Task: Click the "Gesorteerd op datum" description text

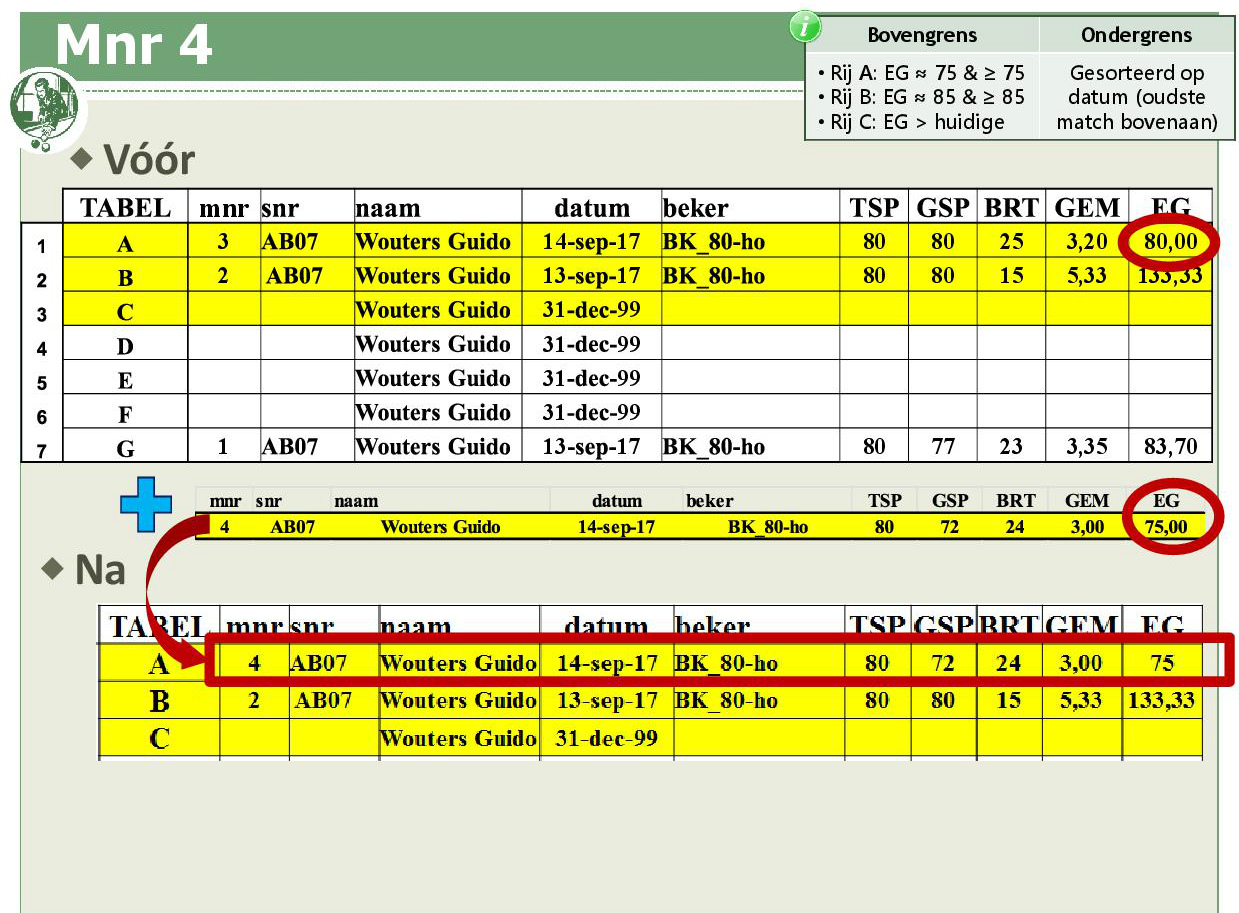Action: (1137, 98)
